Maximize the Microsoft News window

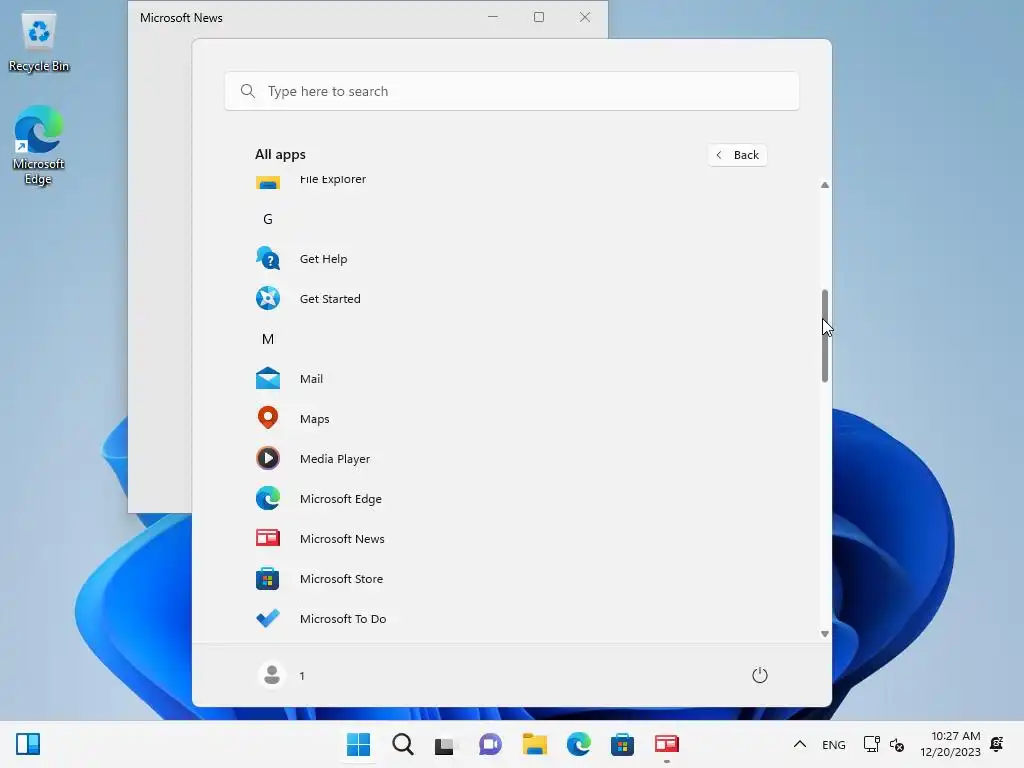539,18
